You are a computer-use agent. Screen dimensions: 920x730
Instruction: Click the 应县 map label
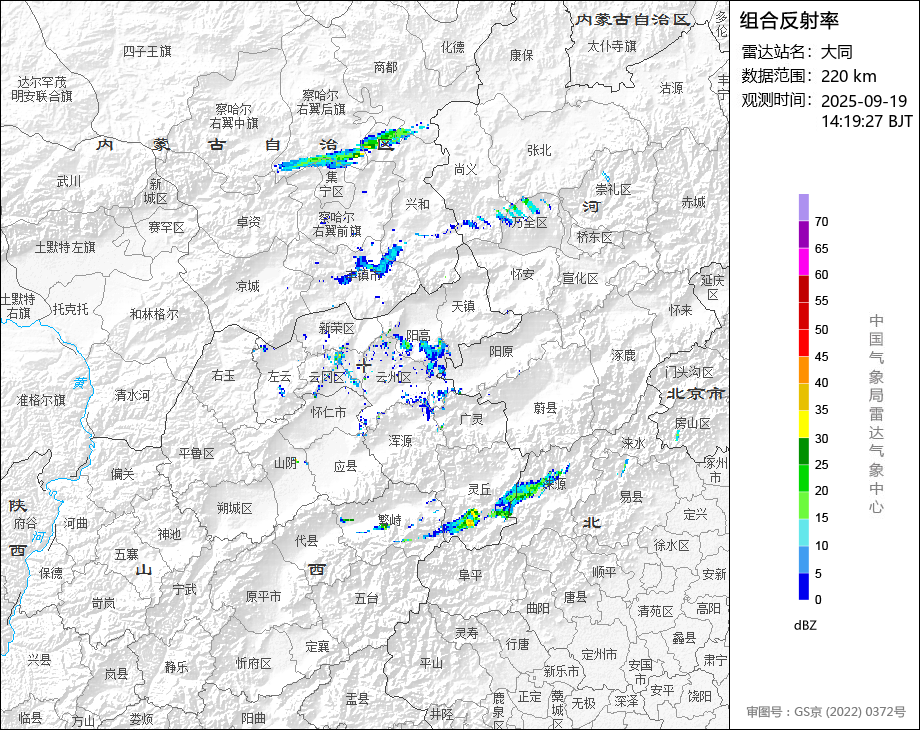(345, 467)
